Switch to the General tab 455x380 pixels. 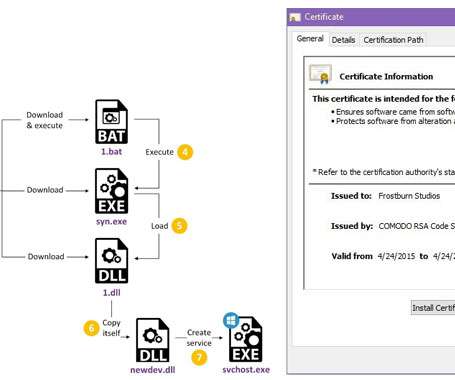[x=310, y=39]
